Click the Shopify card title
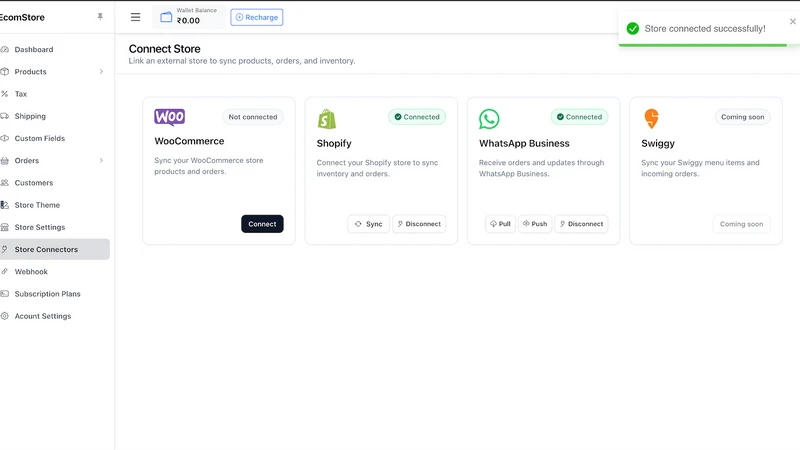The width and height of the screenshot is (800, 450). pos(334,143)
